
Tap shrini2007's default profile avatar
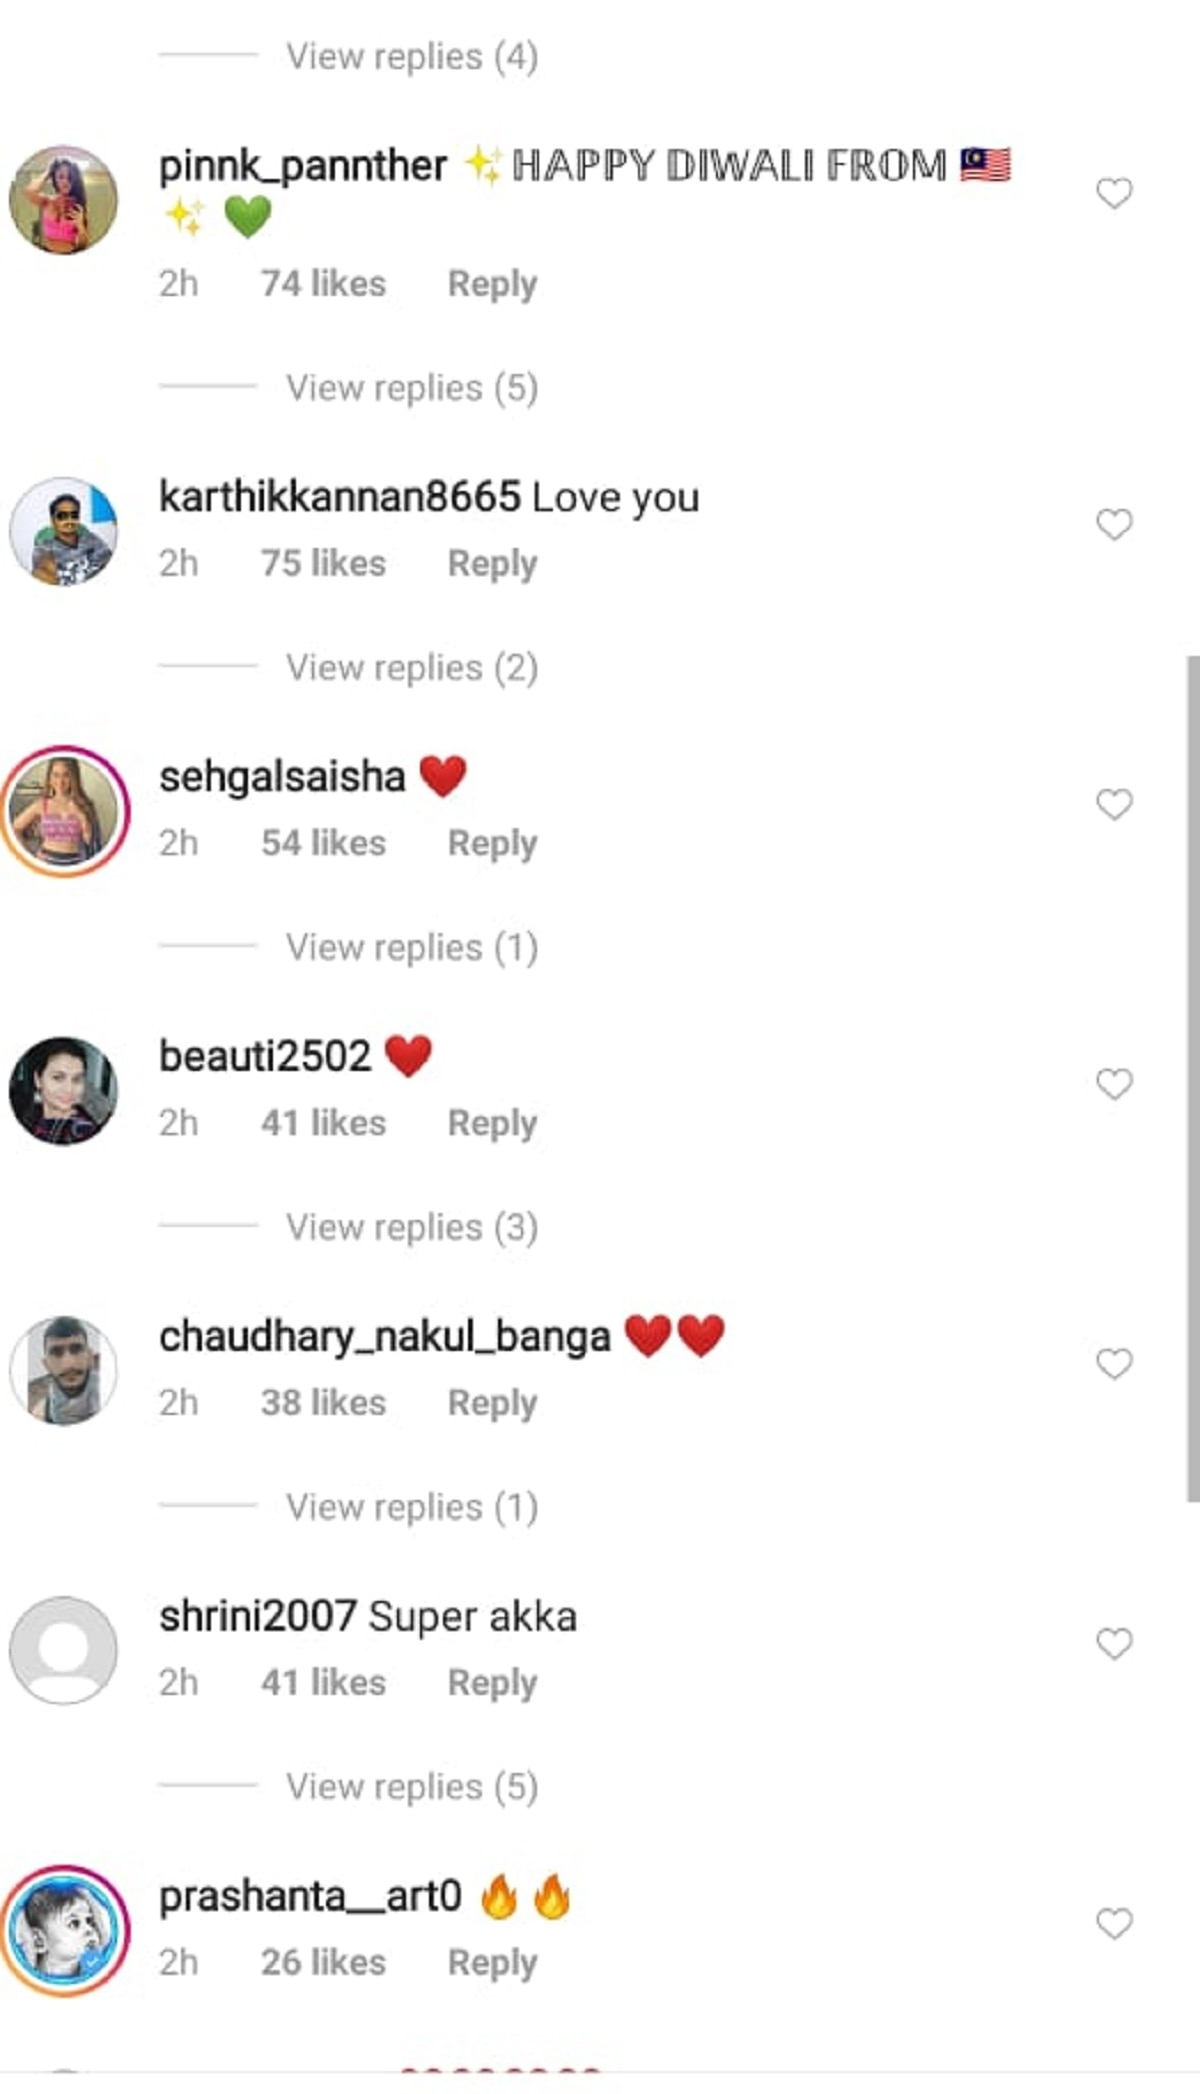point(63,1651)
